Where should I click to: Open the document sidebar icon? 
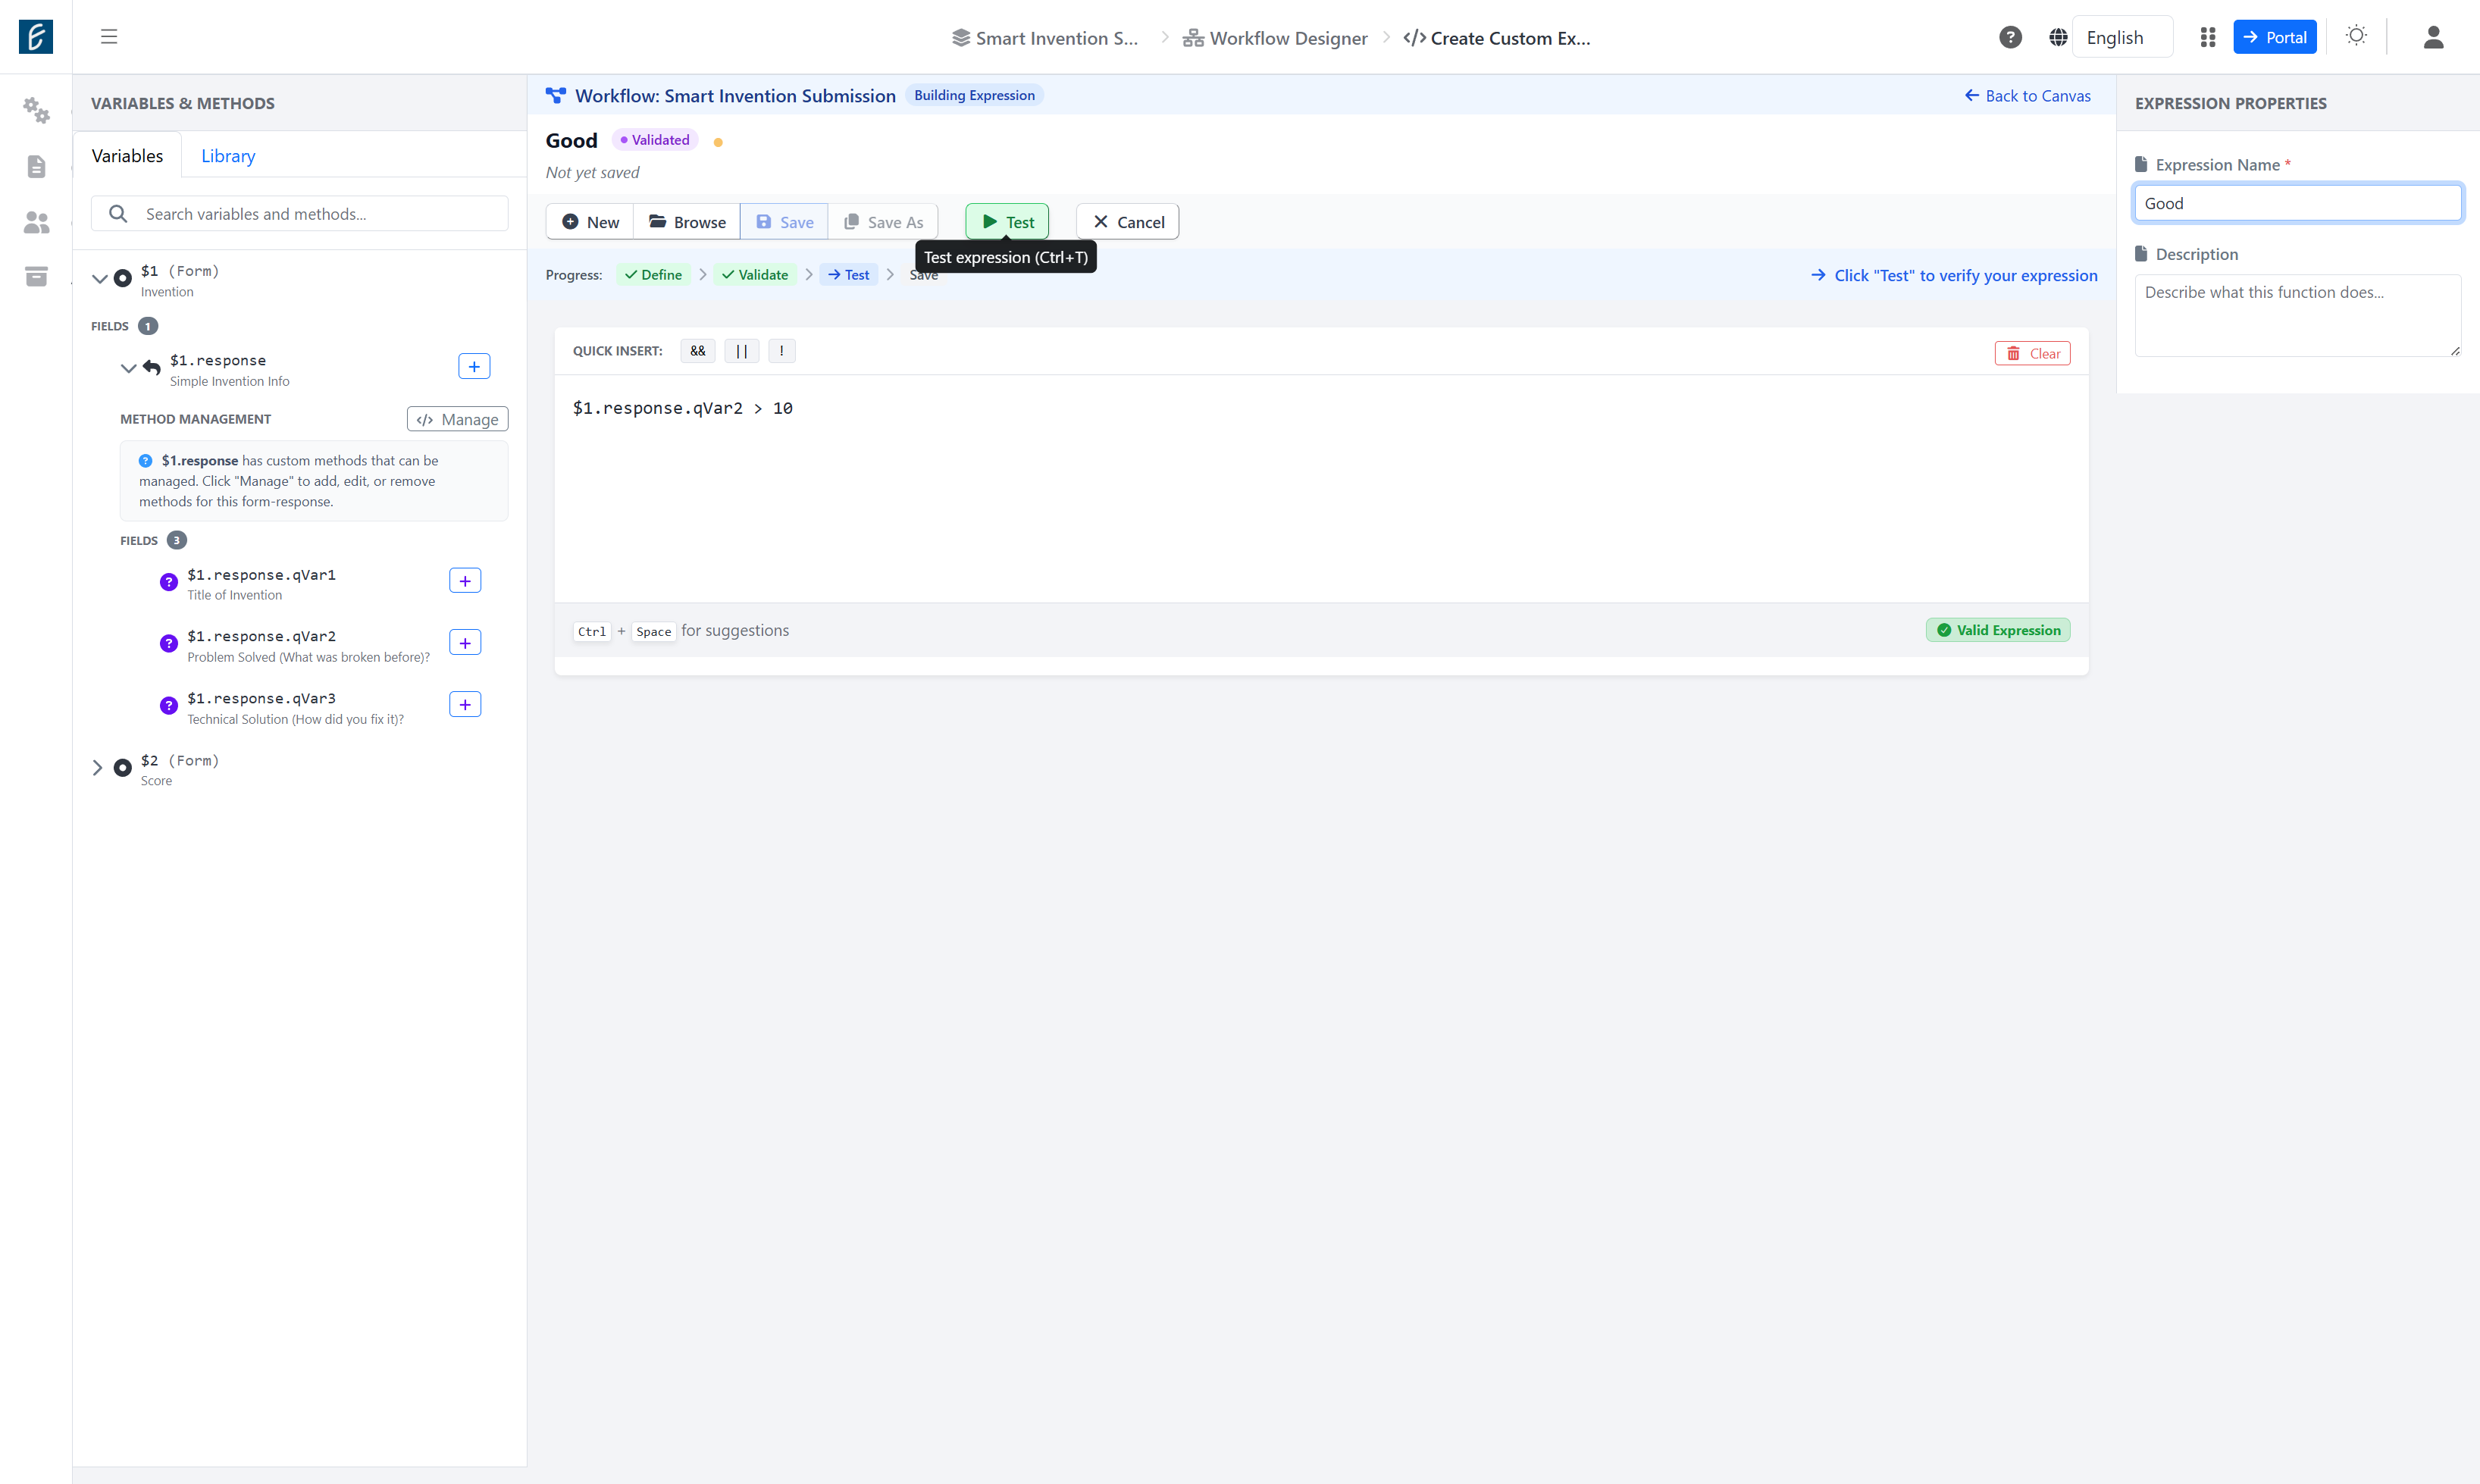pyautogui.click(x=36, y=166)
